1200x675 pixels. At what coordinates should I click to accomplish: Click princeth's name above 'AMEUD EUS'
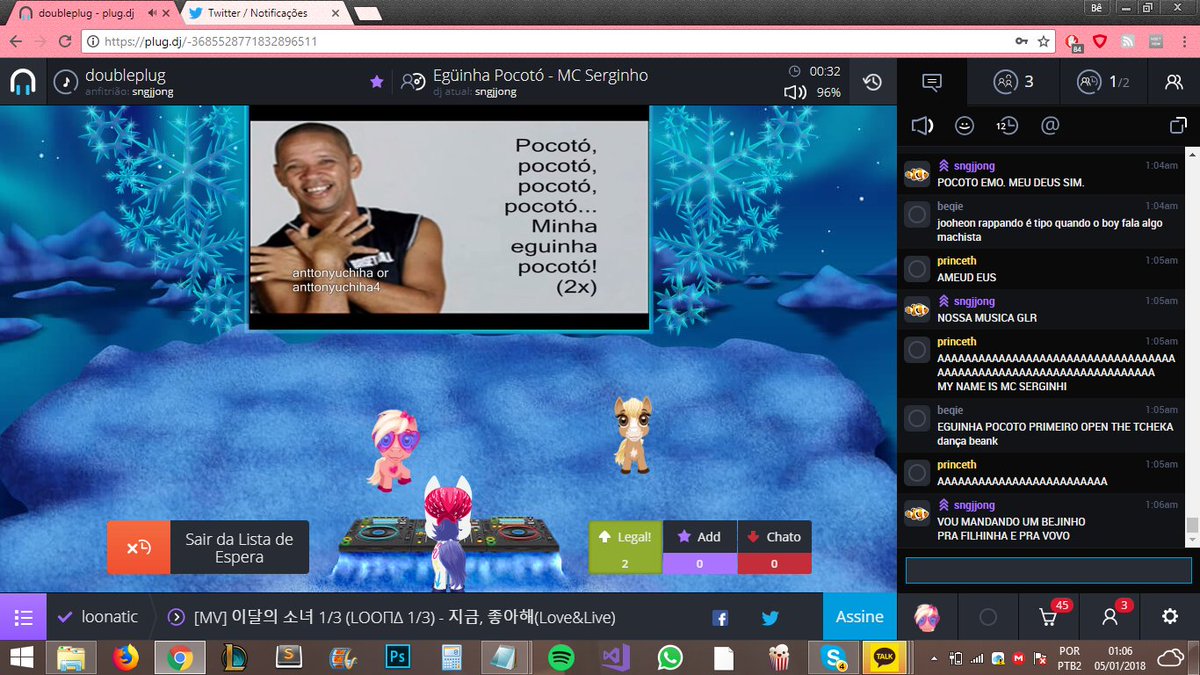tap(957, 261)
